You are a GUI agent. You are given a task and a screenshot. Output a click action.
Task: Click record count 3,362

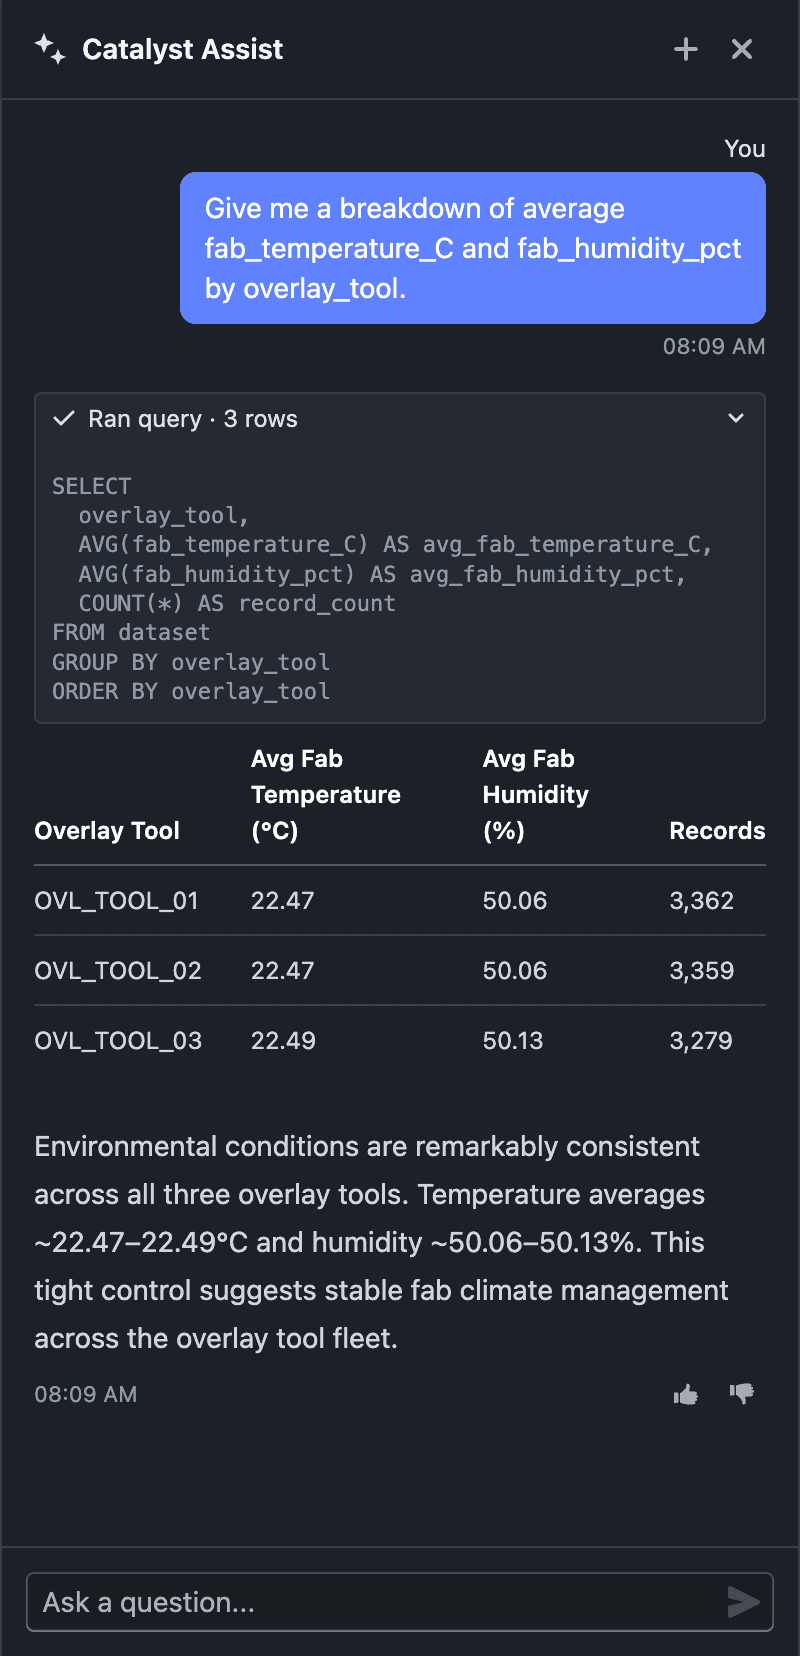pos(702,901)
